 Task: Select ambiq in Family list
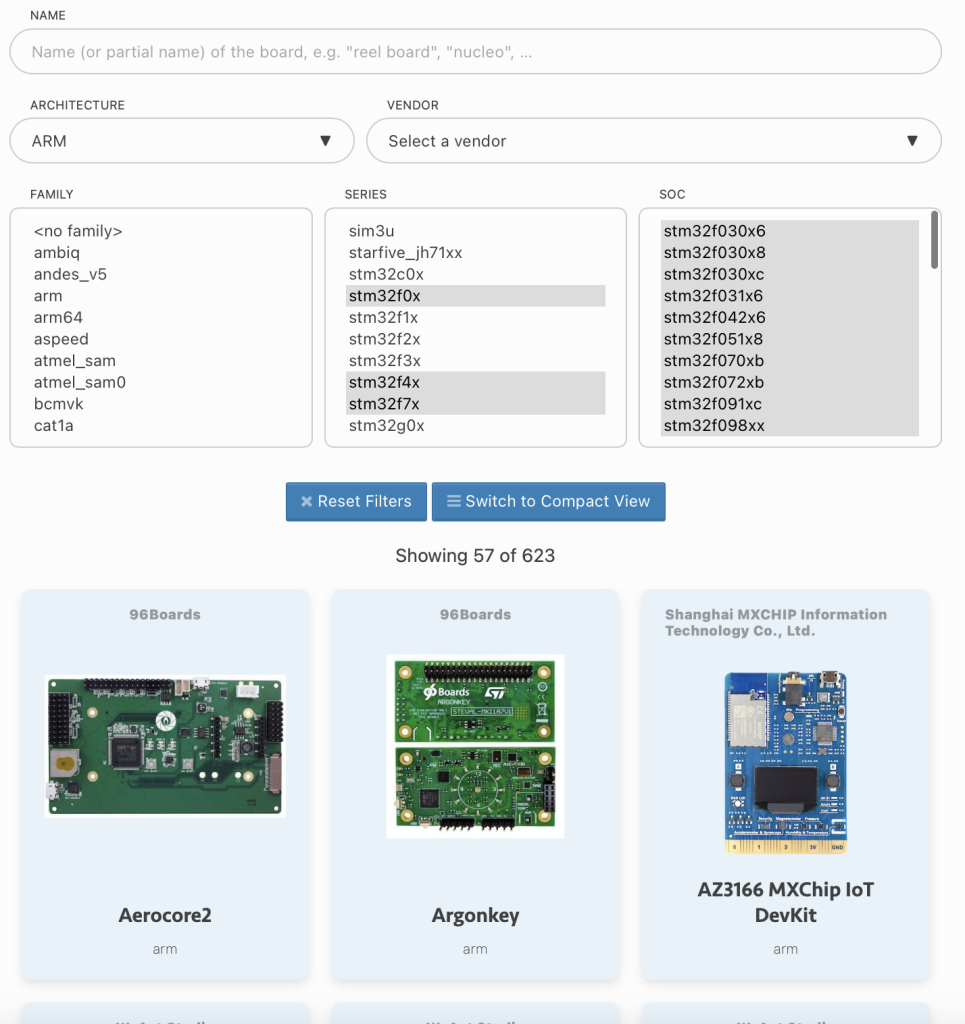coord(161,253)
